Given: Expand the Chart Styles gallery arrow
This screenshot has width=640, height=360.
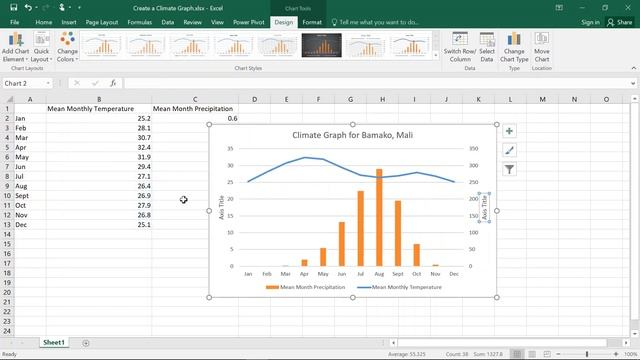Looking at the screenshot, I should coord(436,55).
